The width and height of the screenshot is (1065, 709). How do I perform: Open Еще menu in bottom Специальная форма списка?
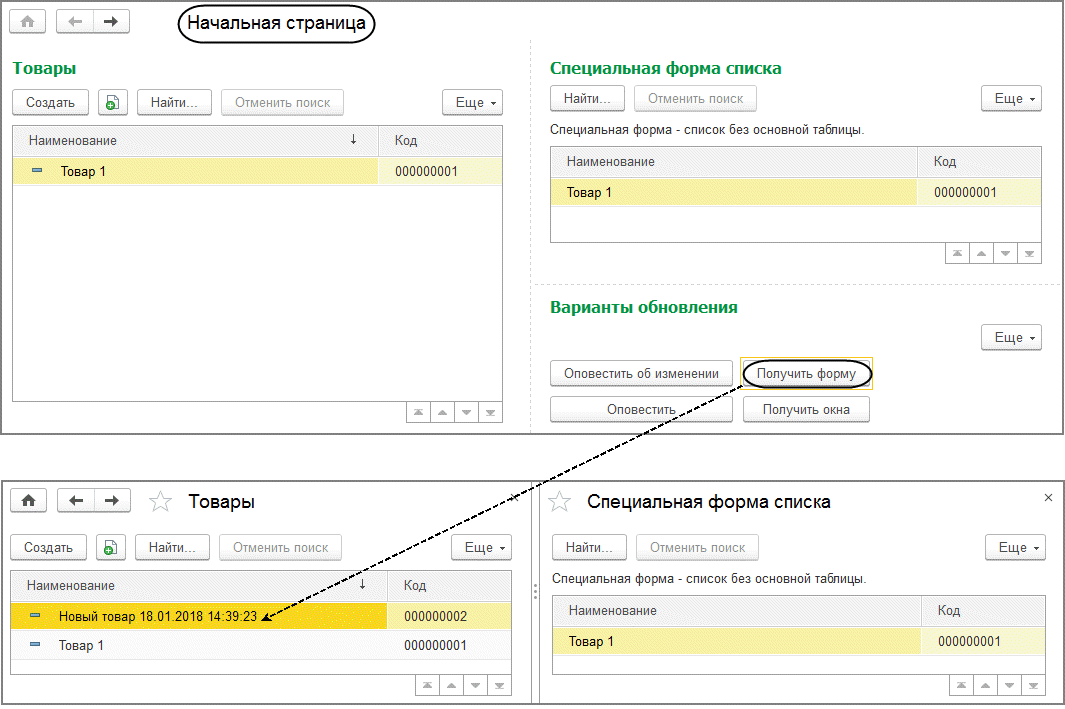coord(1015,547)
